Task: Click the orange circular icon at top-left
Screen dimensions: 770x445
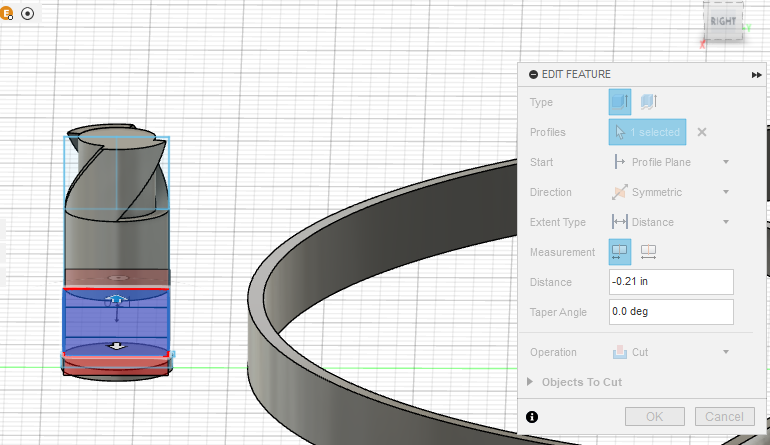Action: point(7,13)
